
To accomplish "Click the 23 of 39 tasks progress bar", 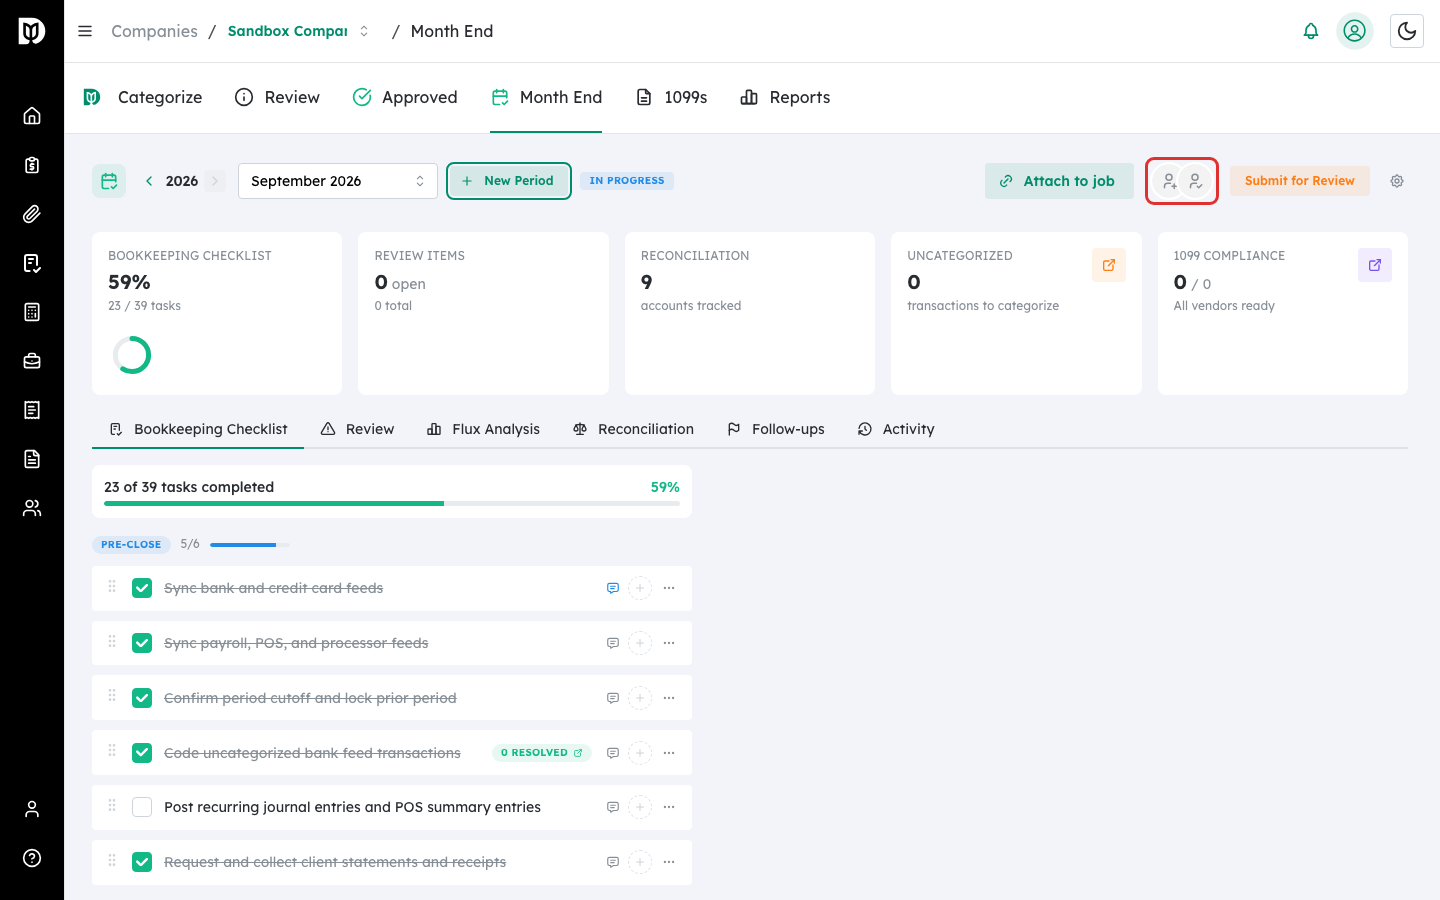I will point(392,503).
